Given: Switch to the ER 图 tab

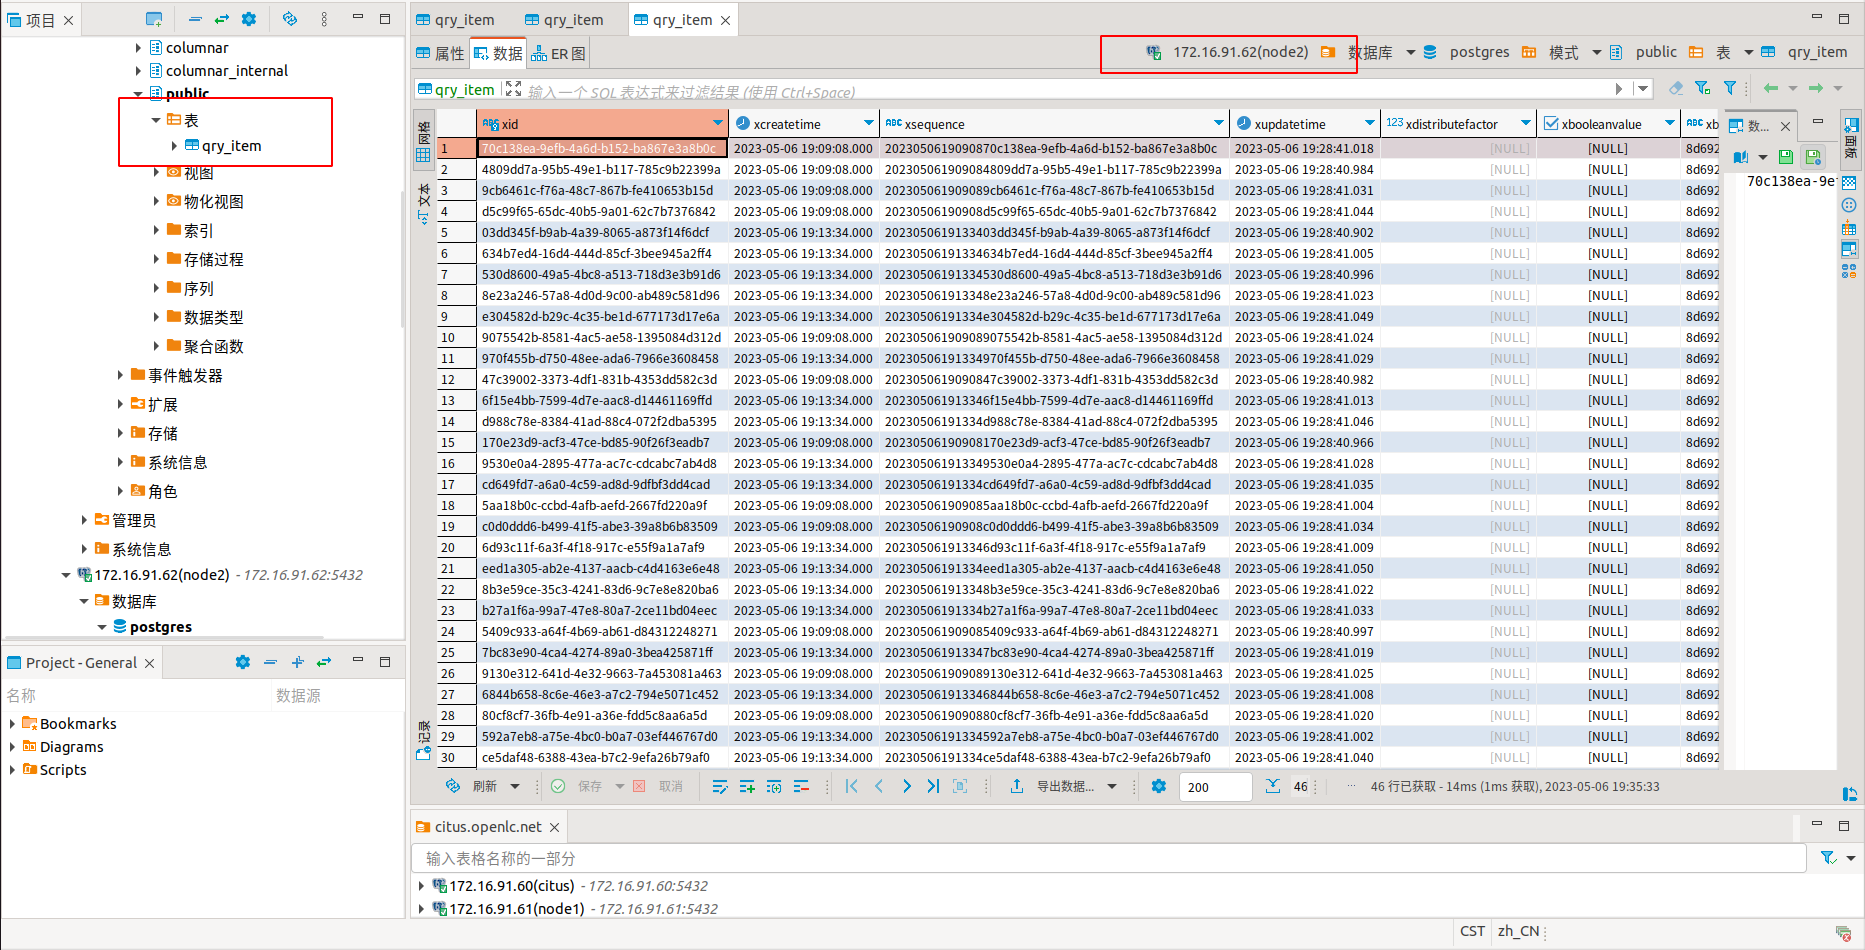Looking at the screenshot, I should point(559,54).
